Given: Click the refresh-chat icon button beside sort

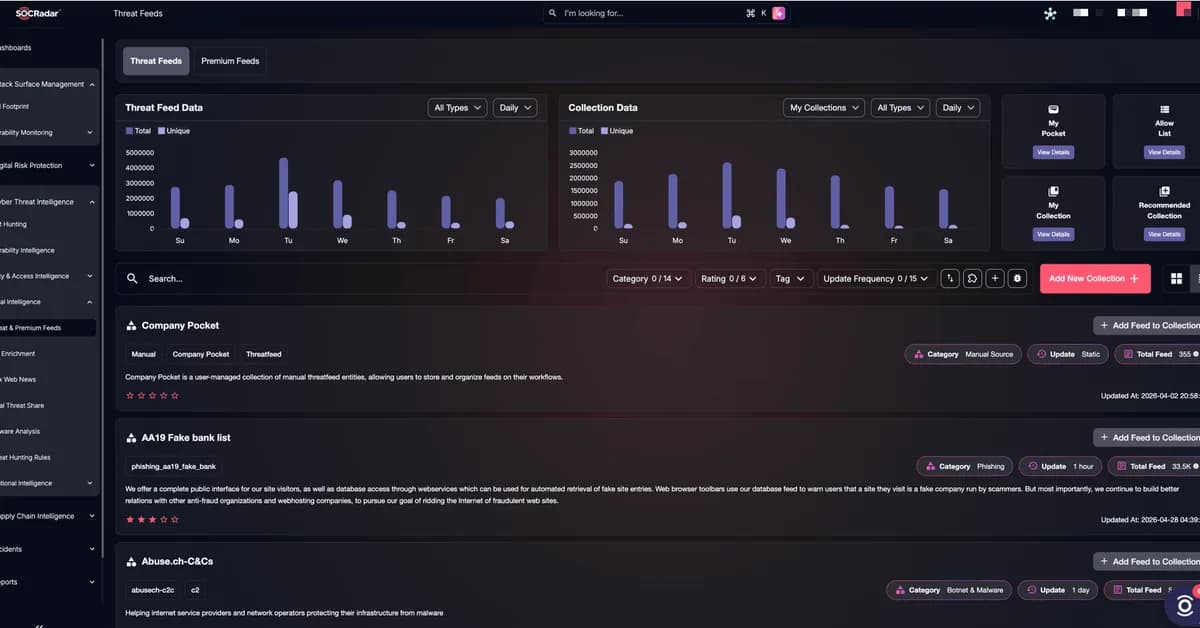Looking at the screenshot, I should [972, 279].
